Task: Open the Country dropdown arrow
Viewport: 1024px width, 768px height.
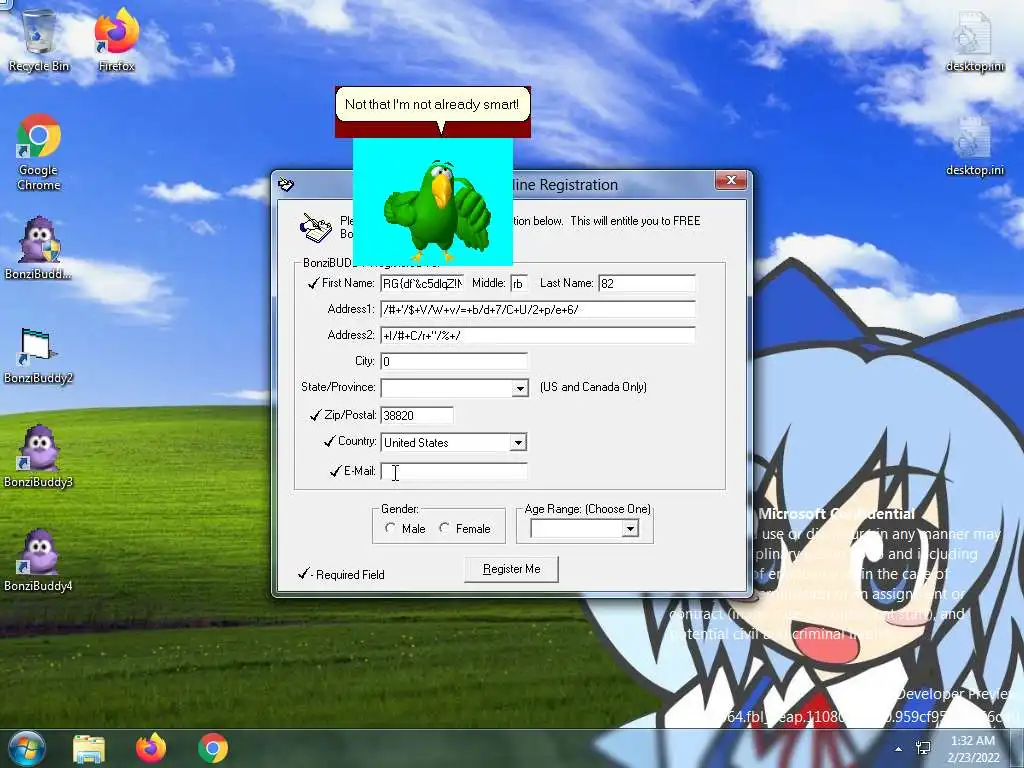Action: tap(518, 442)
